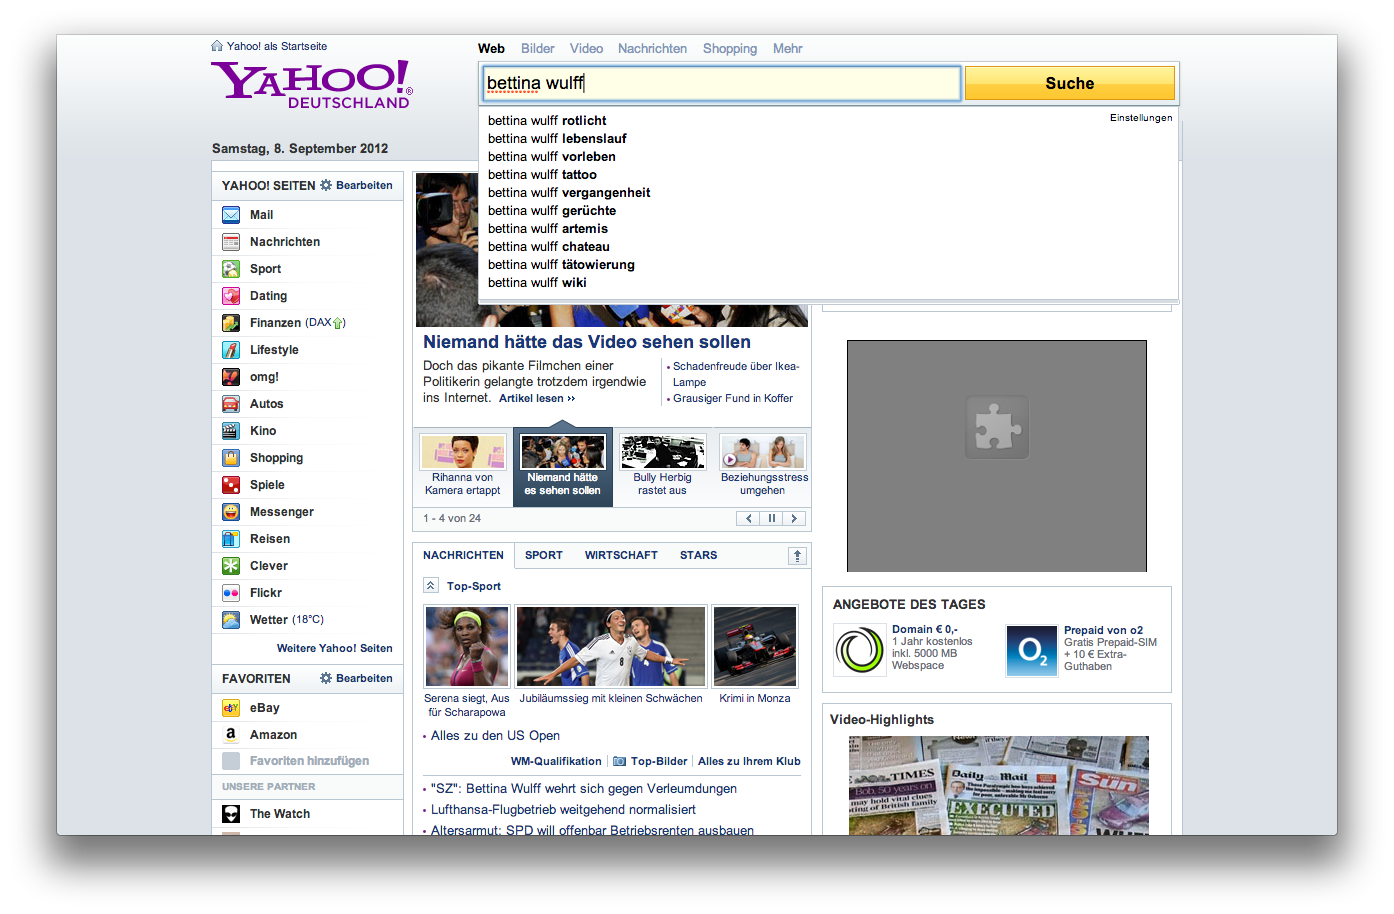The image size is (1394, 914).
Task: Click the Wetter weather icon
Action: pos(231,620)
